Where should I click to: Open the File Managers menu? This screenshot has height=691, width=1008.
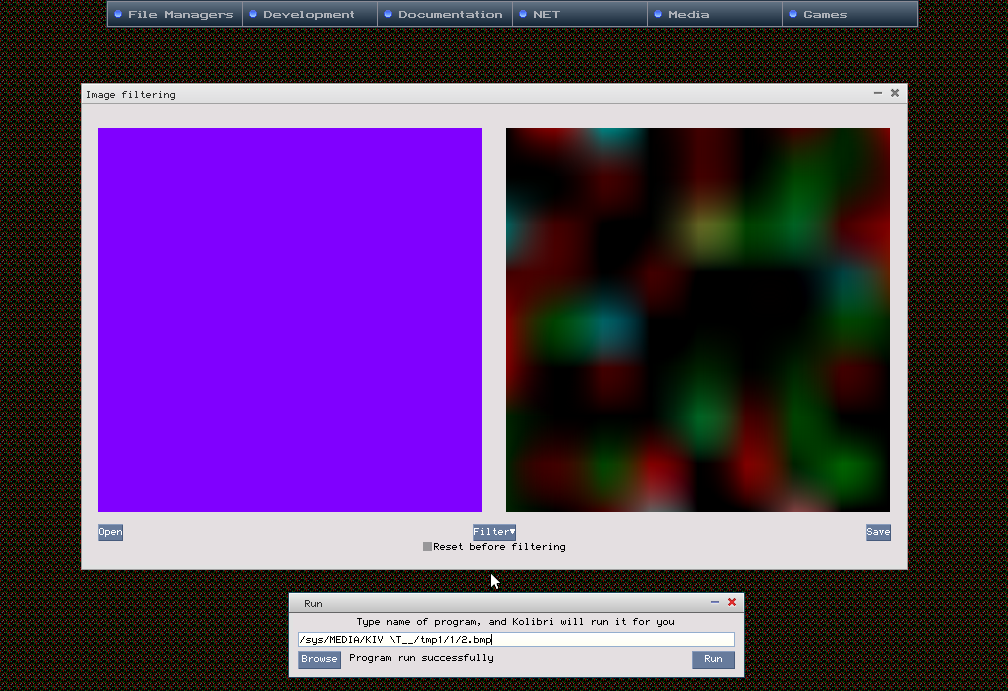(175, 14)
